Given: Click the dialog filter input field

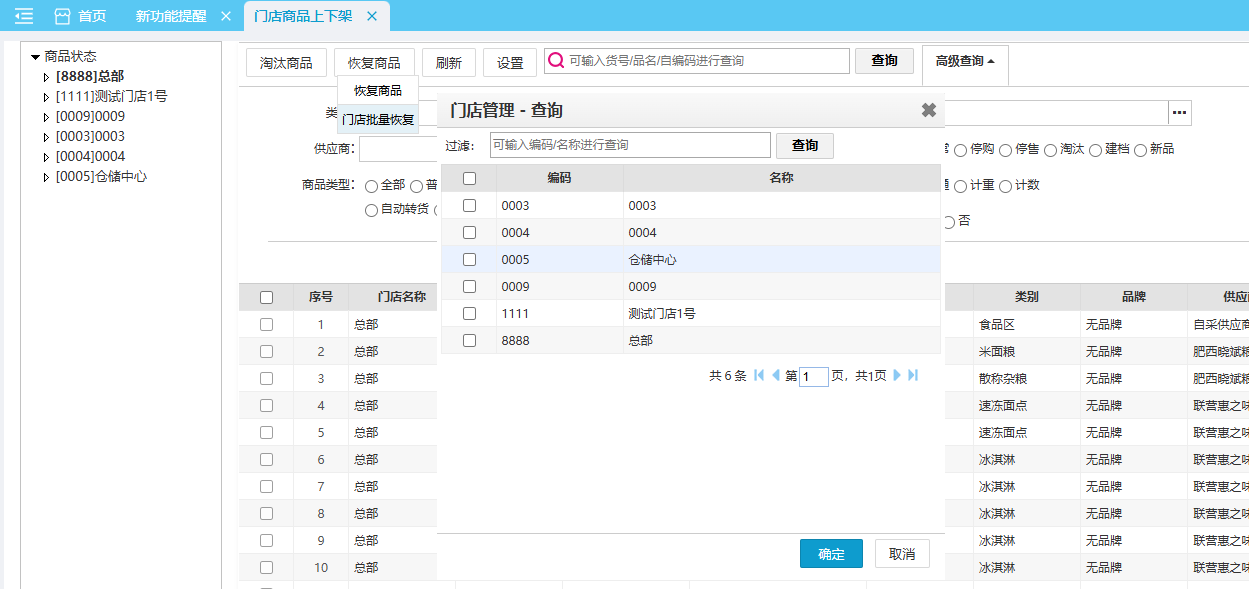Looking at the screenshot, I should pos(630,145).
